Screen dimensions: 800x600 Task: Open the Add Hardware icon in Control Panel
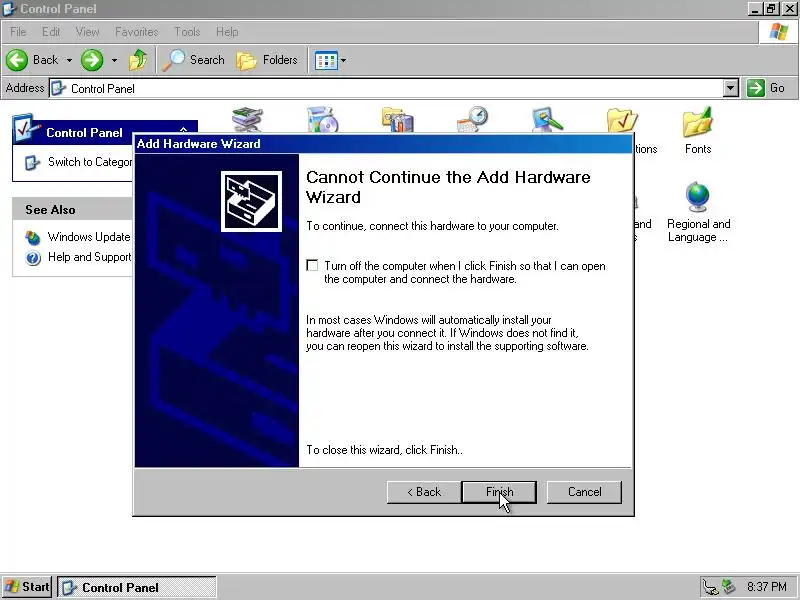click(247, 120)
